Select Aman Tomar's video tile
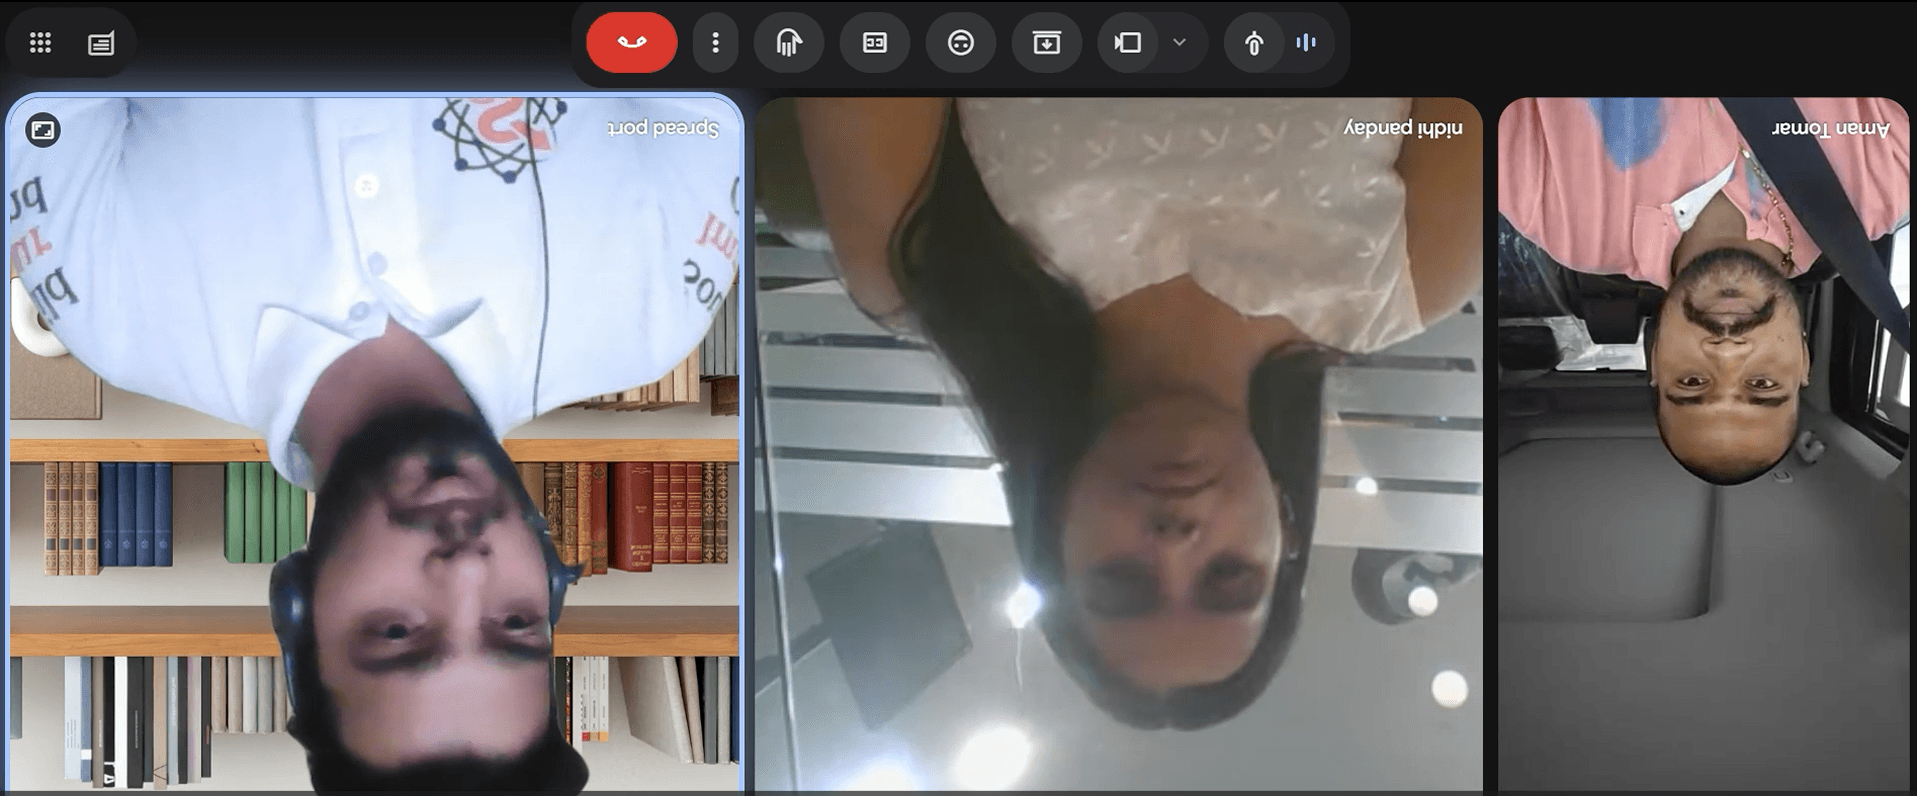 (1704, 444)
